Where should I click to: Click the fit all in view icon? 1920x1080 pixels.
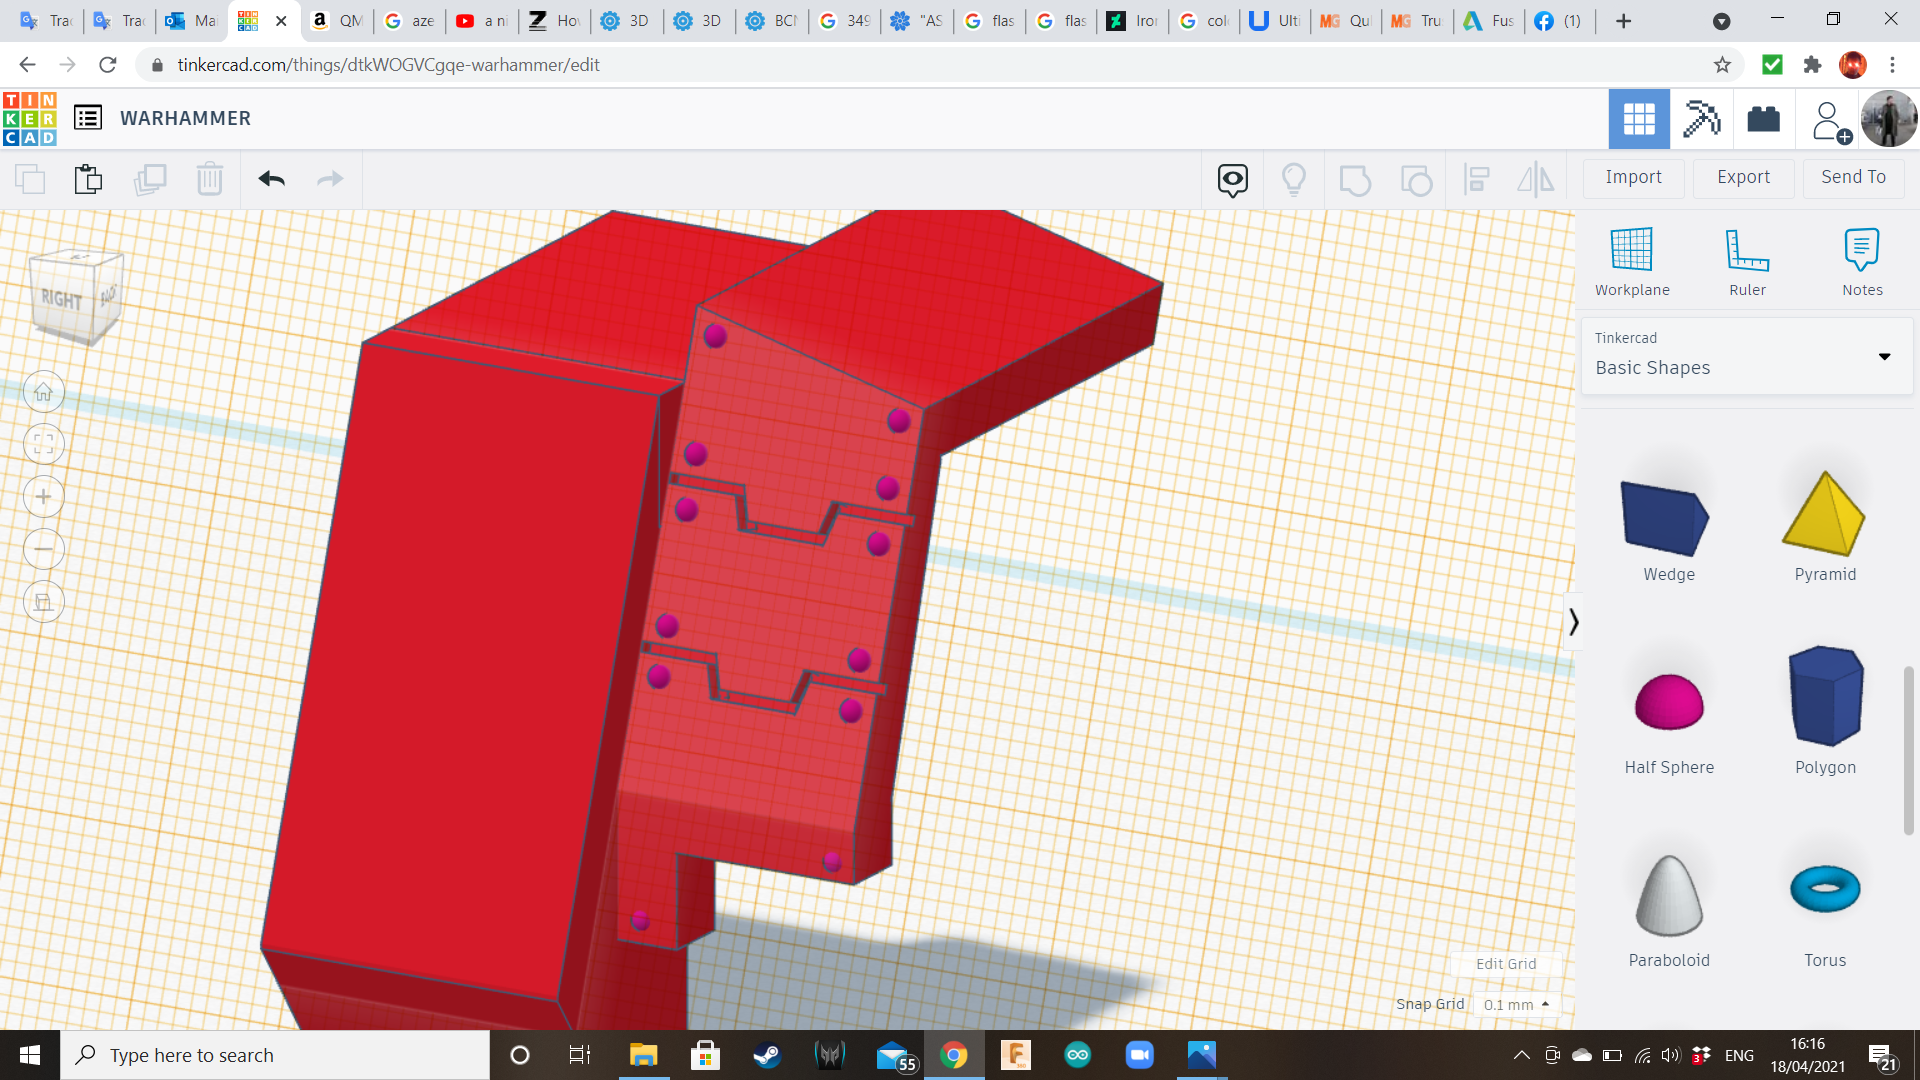[44, 444]
